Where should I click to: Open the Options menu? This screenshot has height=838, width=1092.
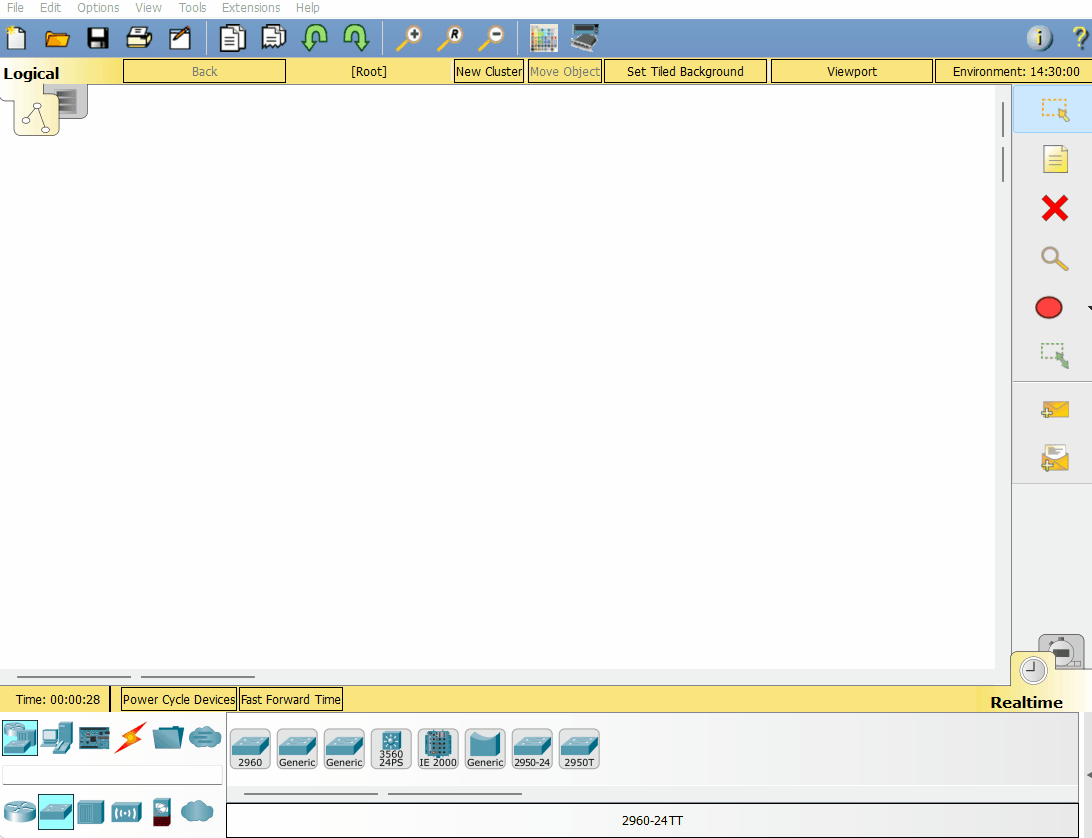pyautogui.click(x=98, y=8)
